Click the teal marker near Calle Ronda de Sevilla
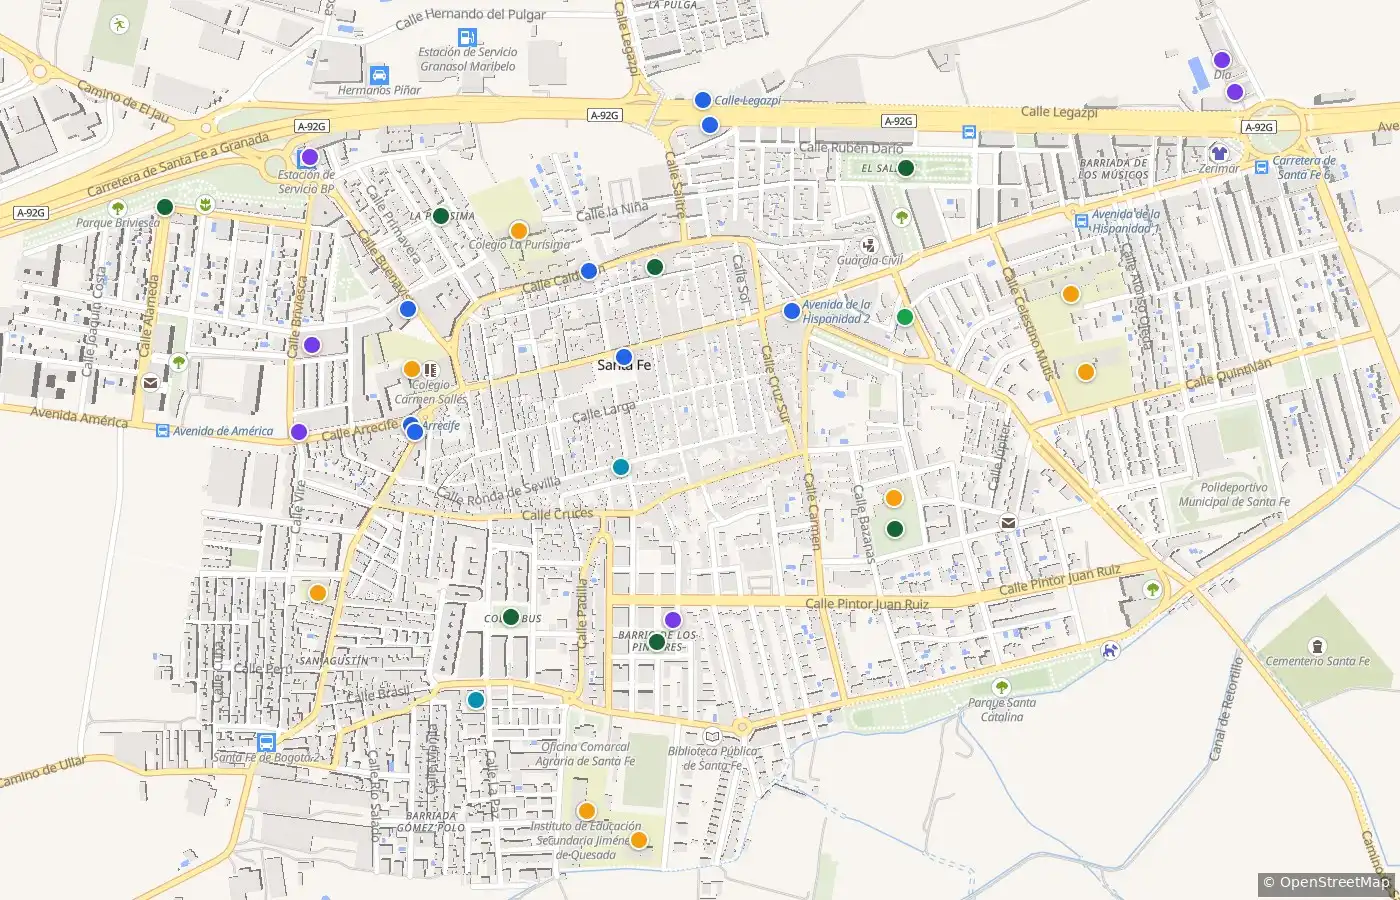Screen dimensions: 1400x900 coord(621,467)
